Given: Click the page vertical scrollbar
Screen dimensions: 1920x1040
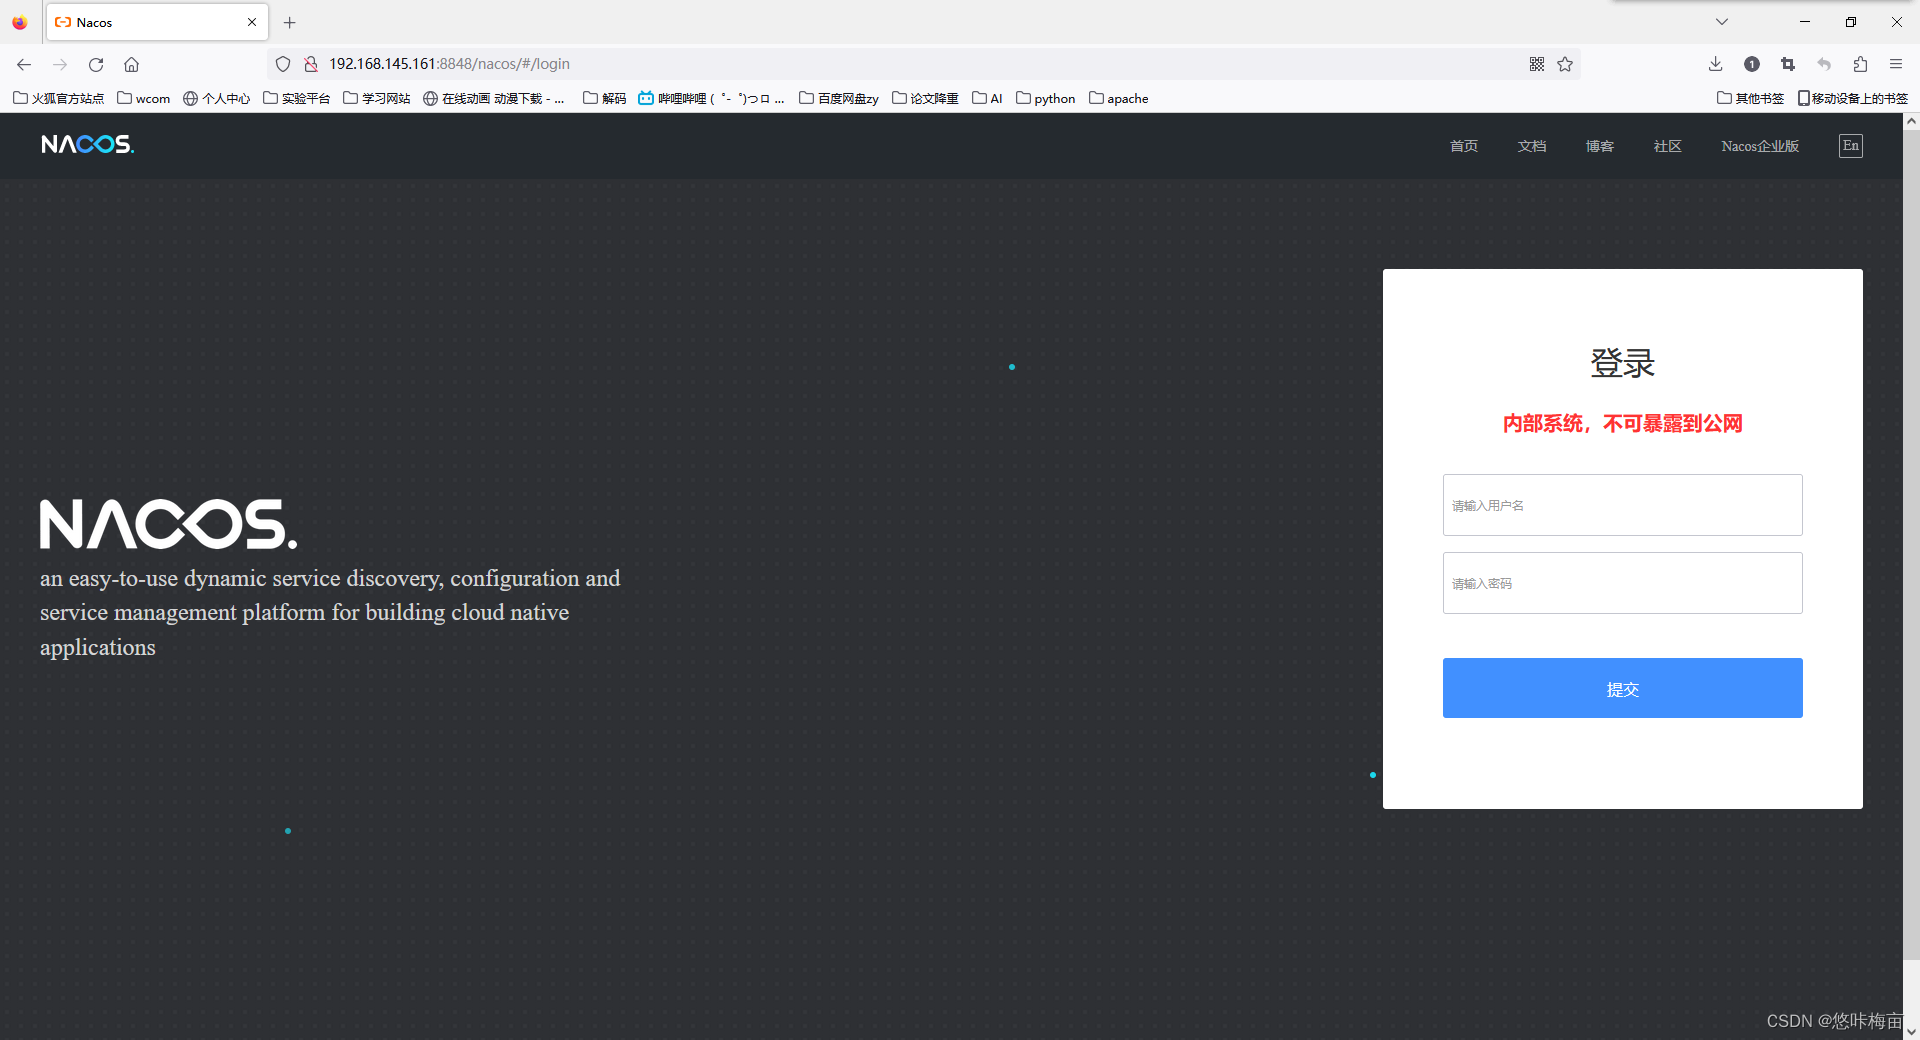Looking at the screenshot, I should [x=1911, y=545].
